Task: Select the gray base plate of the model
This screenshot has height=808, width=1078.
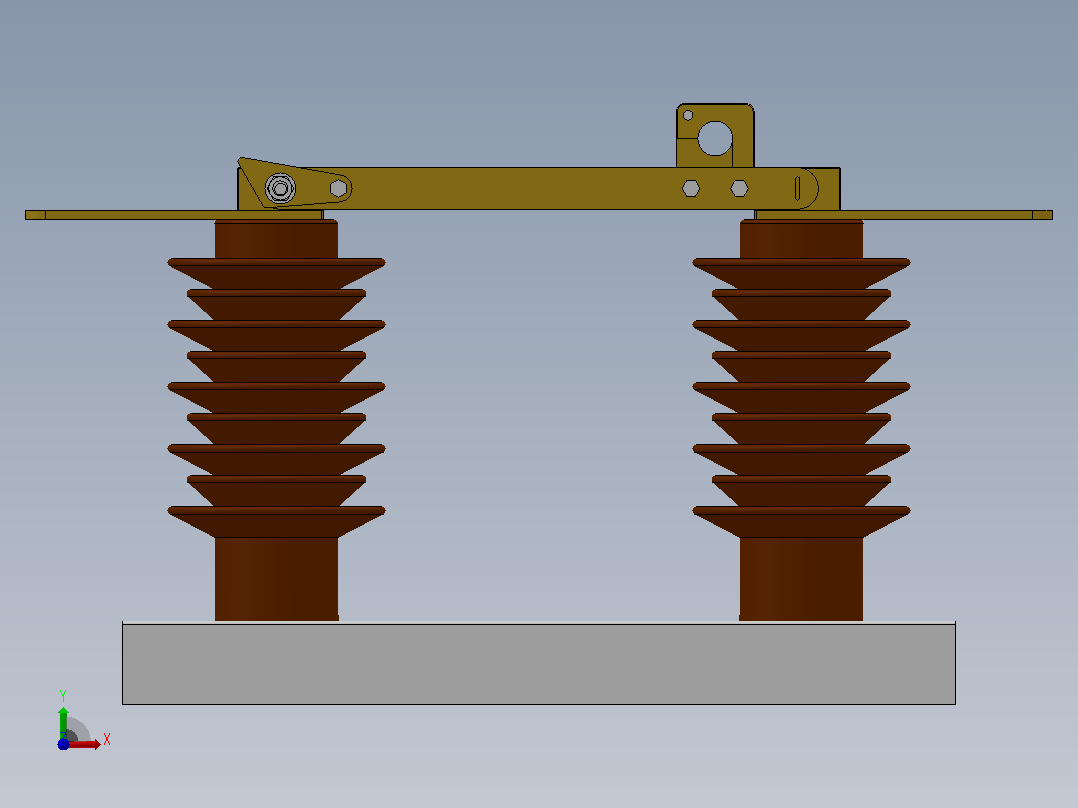Action: tap(539, 664)
